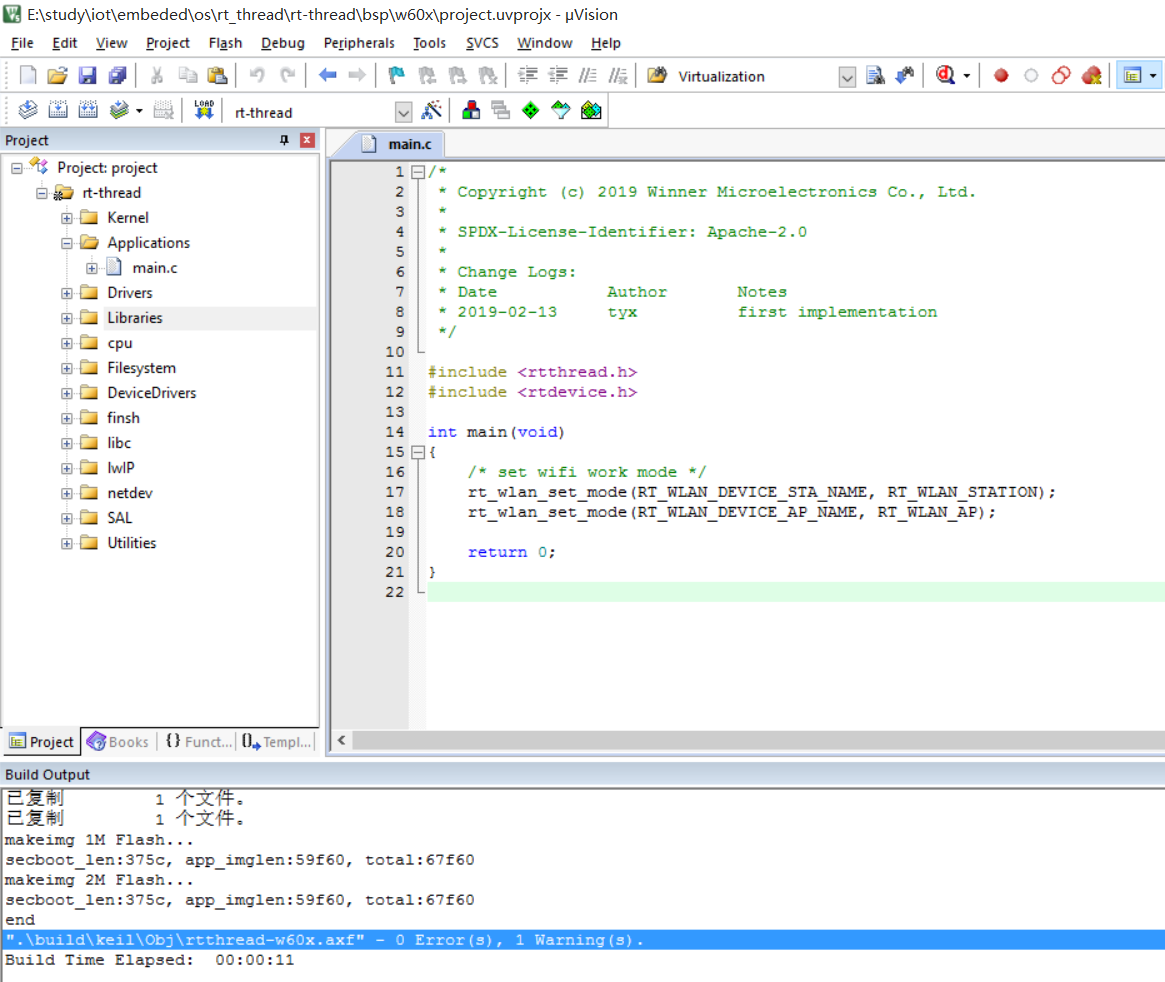
Task: Expand the lwIP group
Action: click(67, 469)
